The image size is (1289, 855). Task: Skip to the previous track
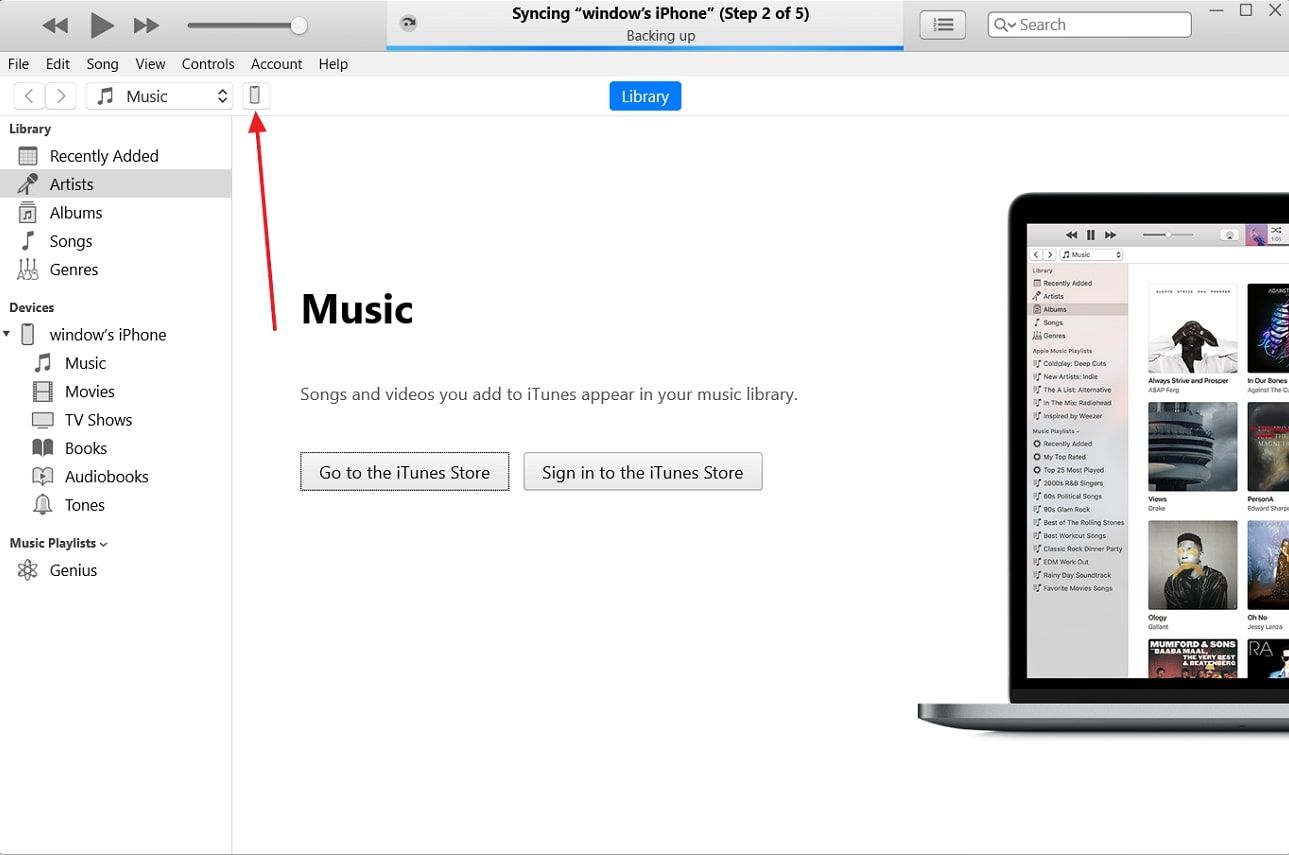(55, 25)
